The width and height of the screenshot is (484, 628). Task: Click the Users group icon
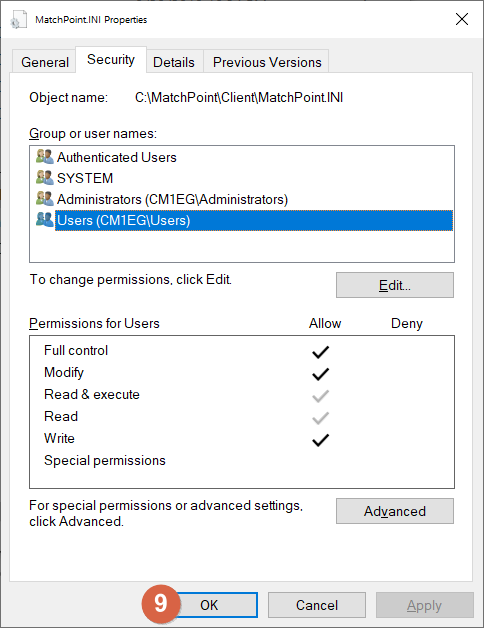pos(44,219)
